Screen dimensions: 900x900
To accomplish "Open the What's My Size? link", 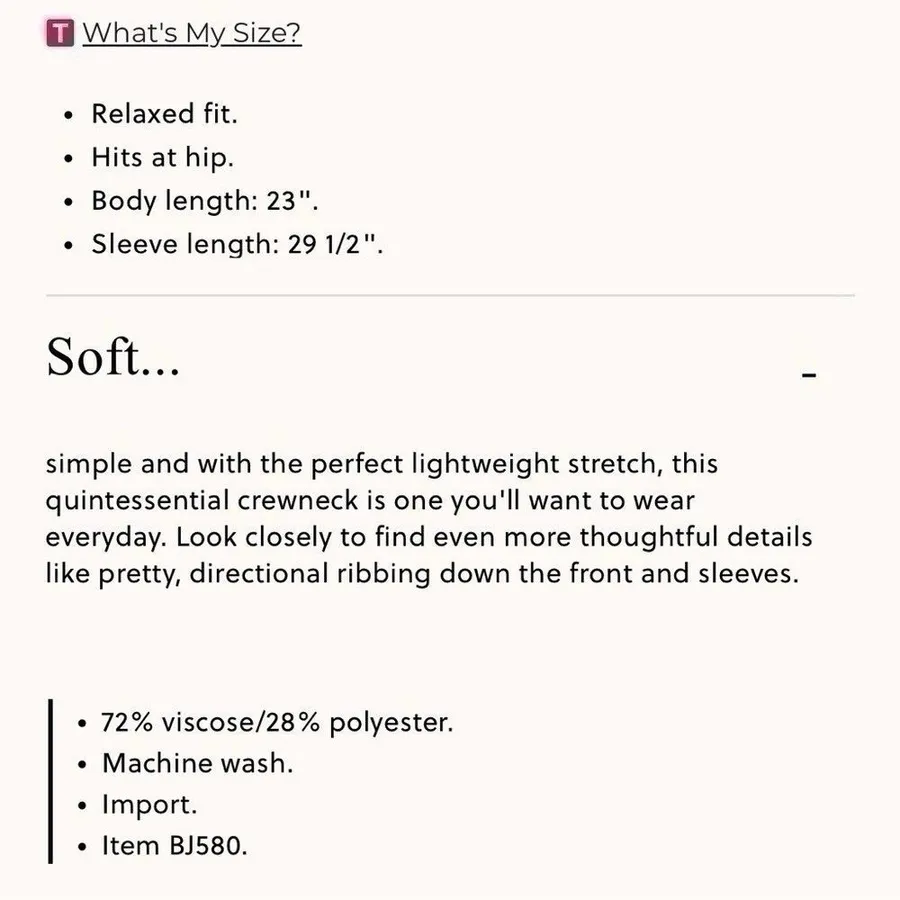I will [x=192, y=33].
